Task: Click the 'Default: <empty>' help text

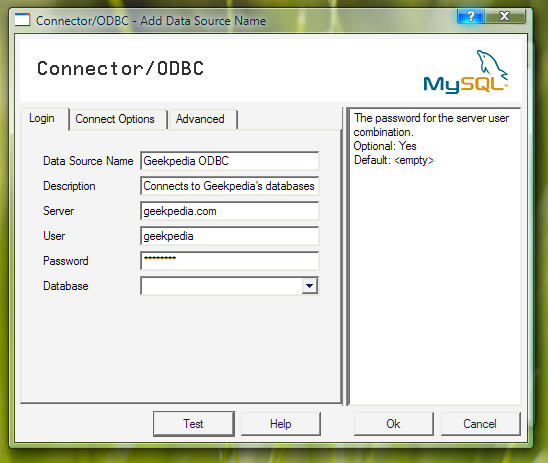Action: [394, 160]
